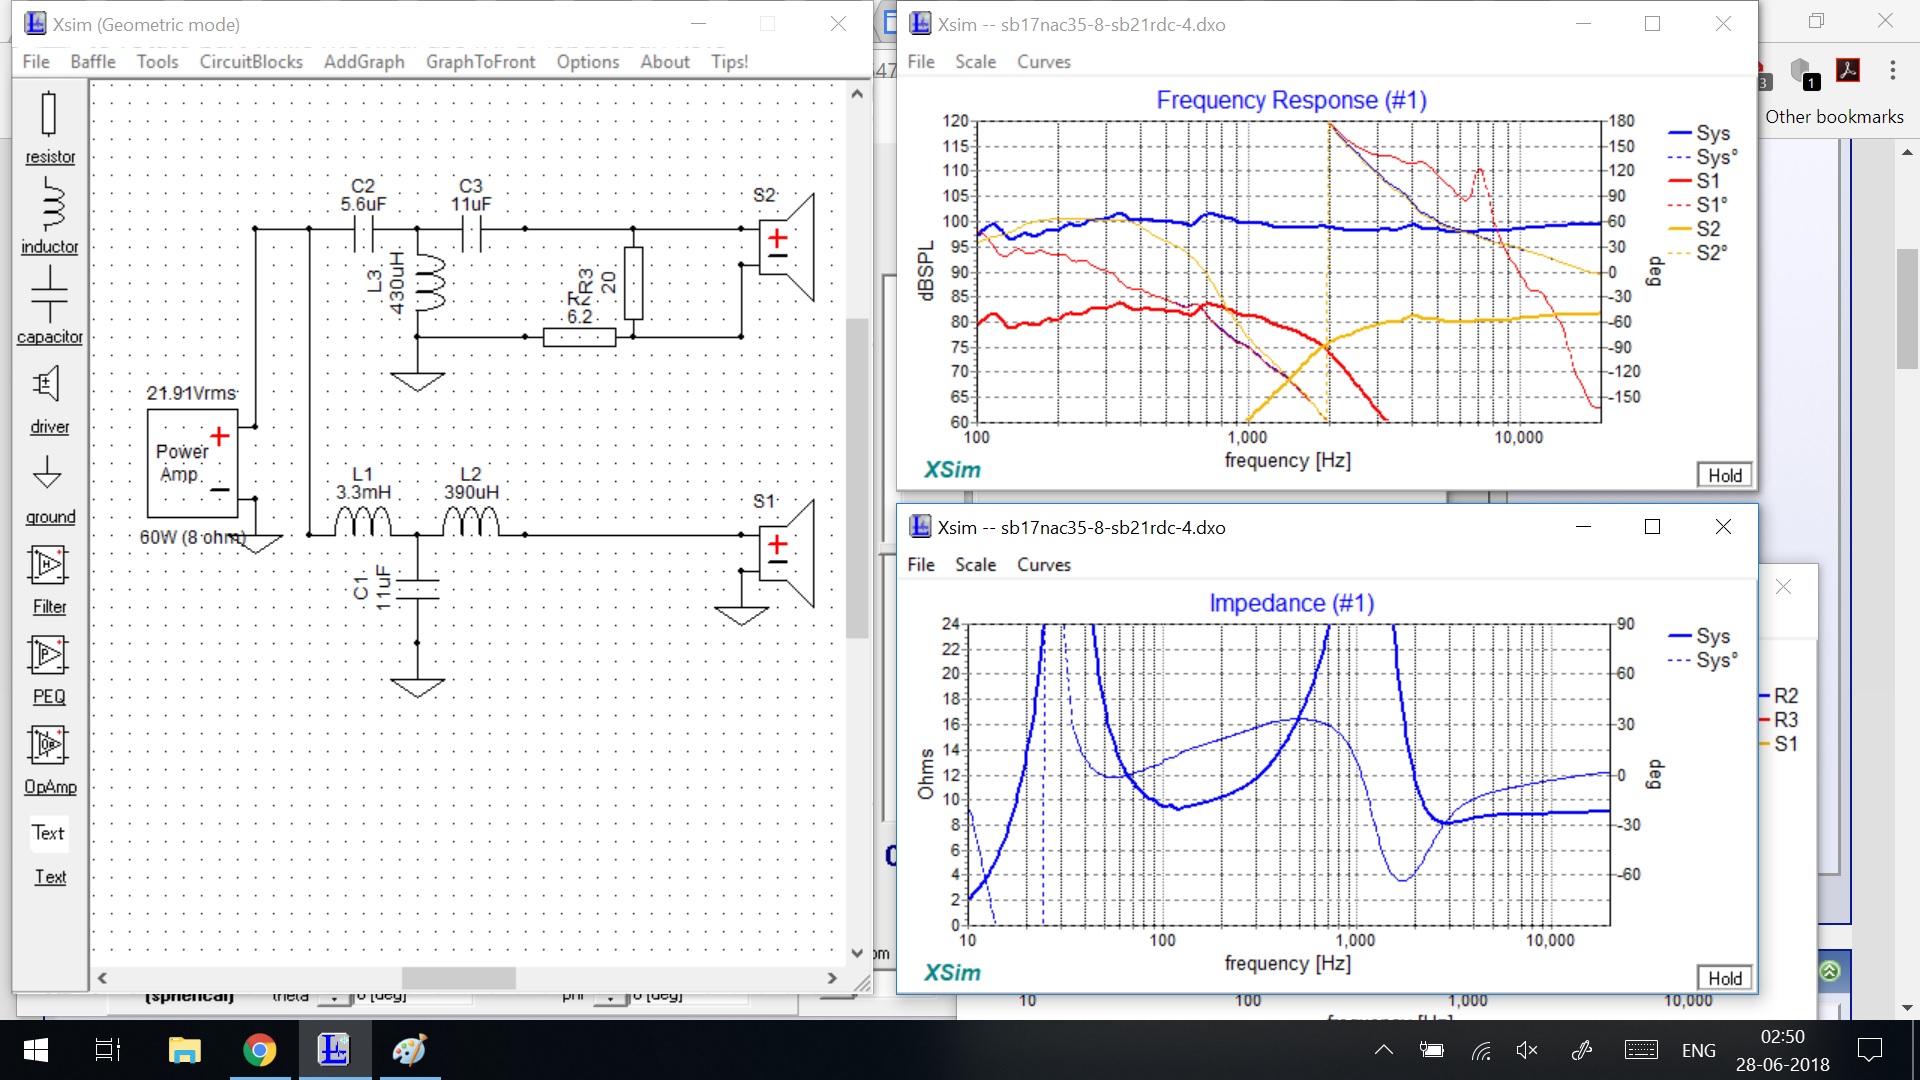Open Task View on the taskbar

tap(107, 1050)
